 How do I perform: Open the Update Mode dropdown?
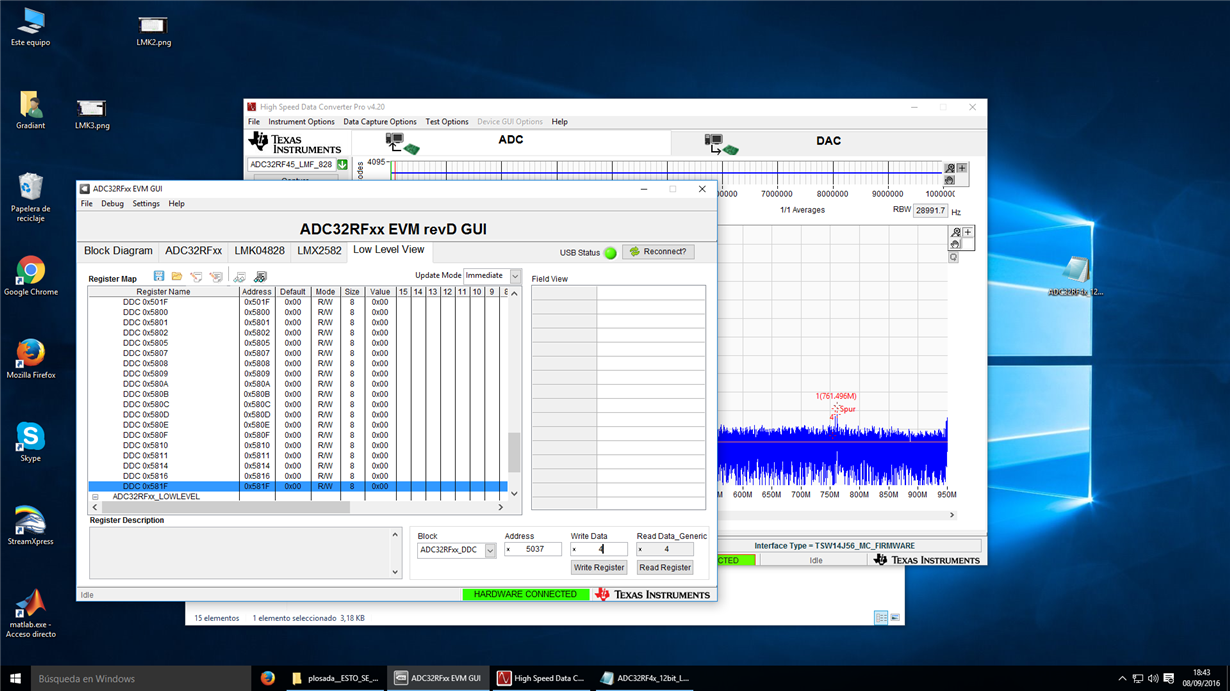(515, 276)
